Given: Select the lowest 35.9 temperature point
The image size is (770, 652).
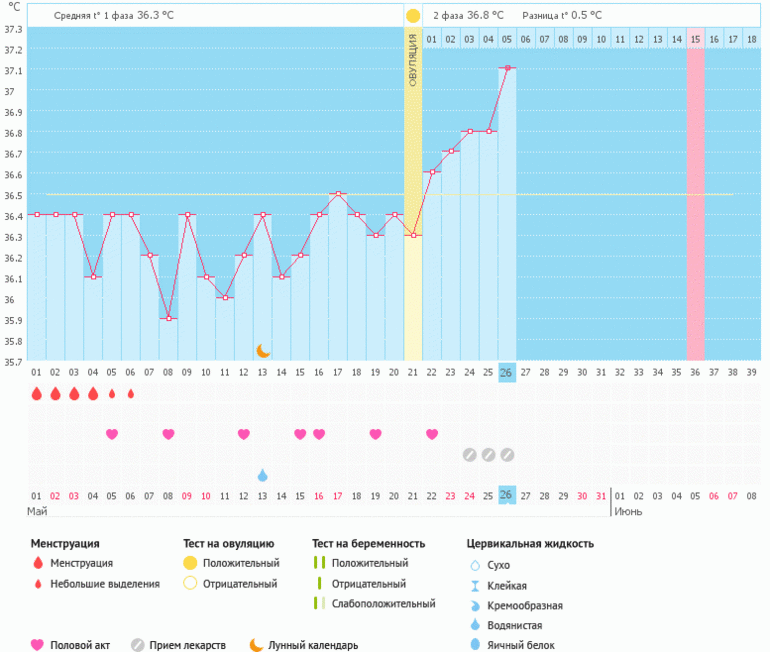Looking at the screenshot, I should coord(168,318).
